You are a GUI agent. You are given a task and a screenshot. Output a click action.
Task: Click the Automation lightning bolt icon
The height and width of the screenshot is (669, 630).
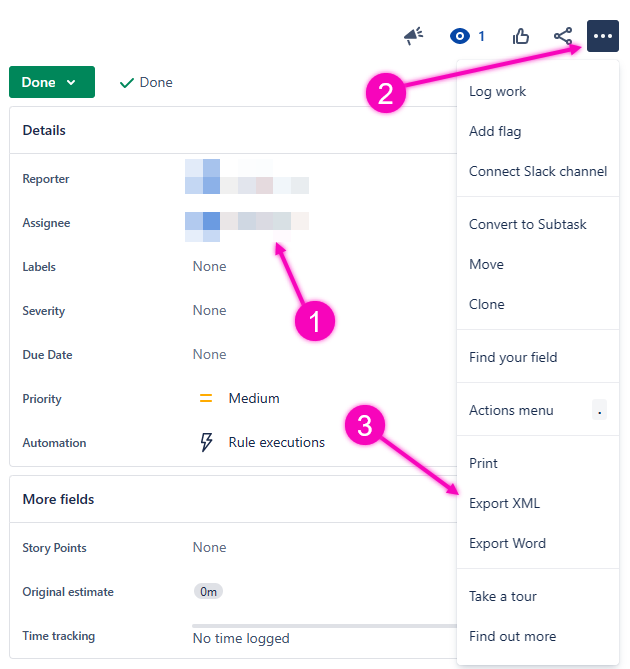(206, 442)
